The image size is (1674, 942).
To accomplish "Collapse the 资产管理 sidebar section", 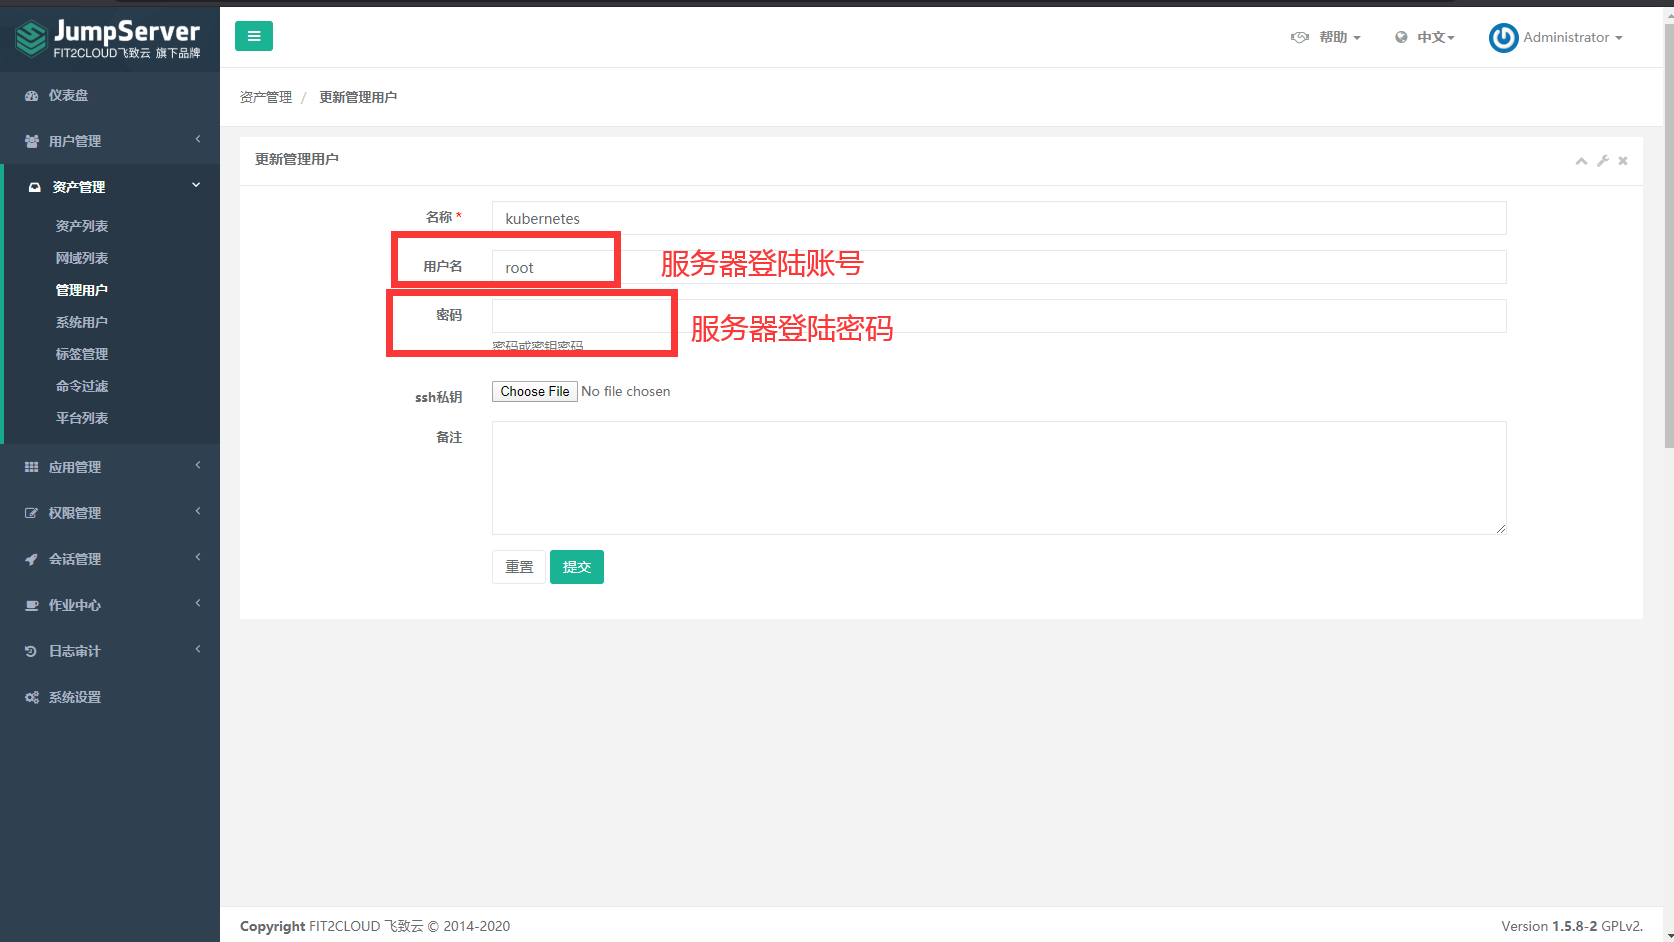I will (79, 187).
